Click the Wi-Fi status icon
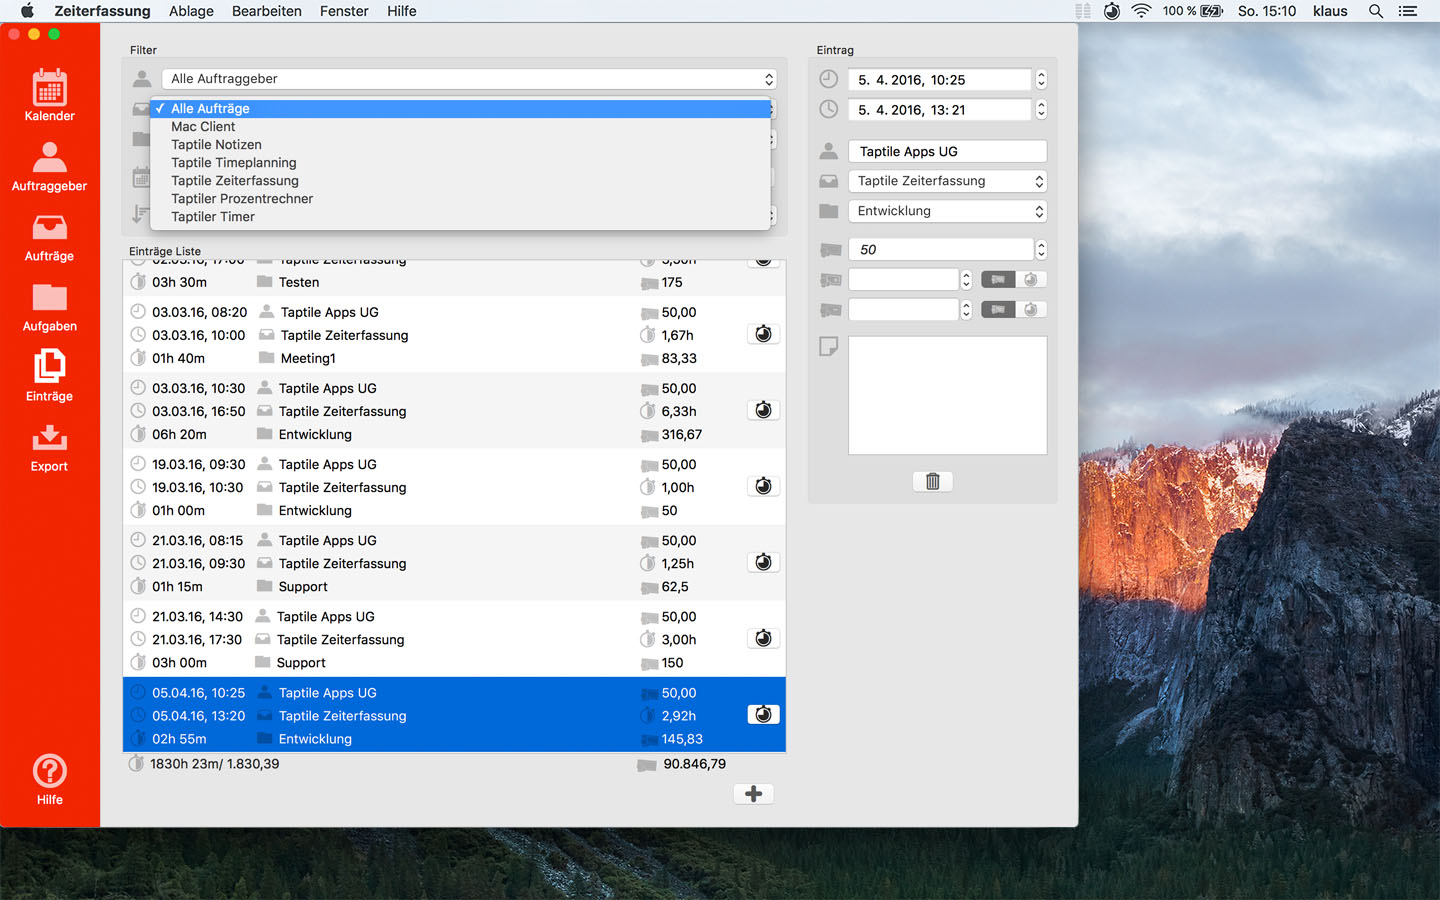The image size is (1440, 900). pyautogui.click(x=1141, y=11)
